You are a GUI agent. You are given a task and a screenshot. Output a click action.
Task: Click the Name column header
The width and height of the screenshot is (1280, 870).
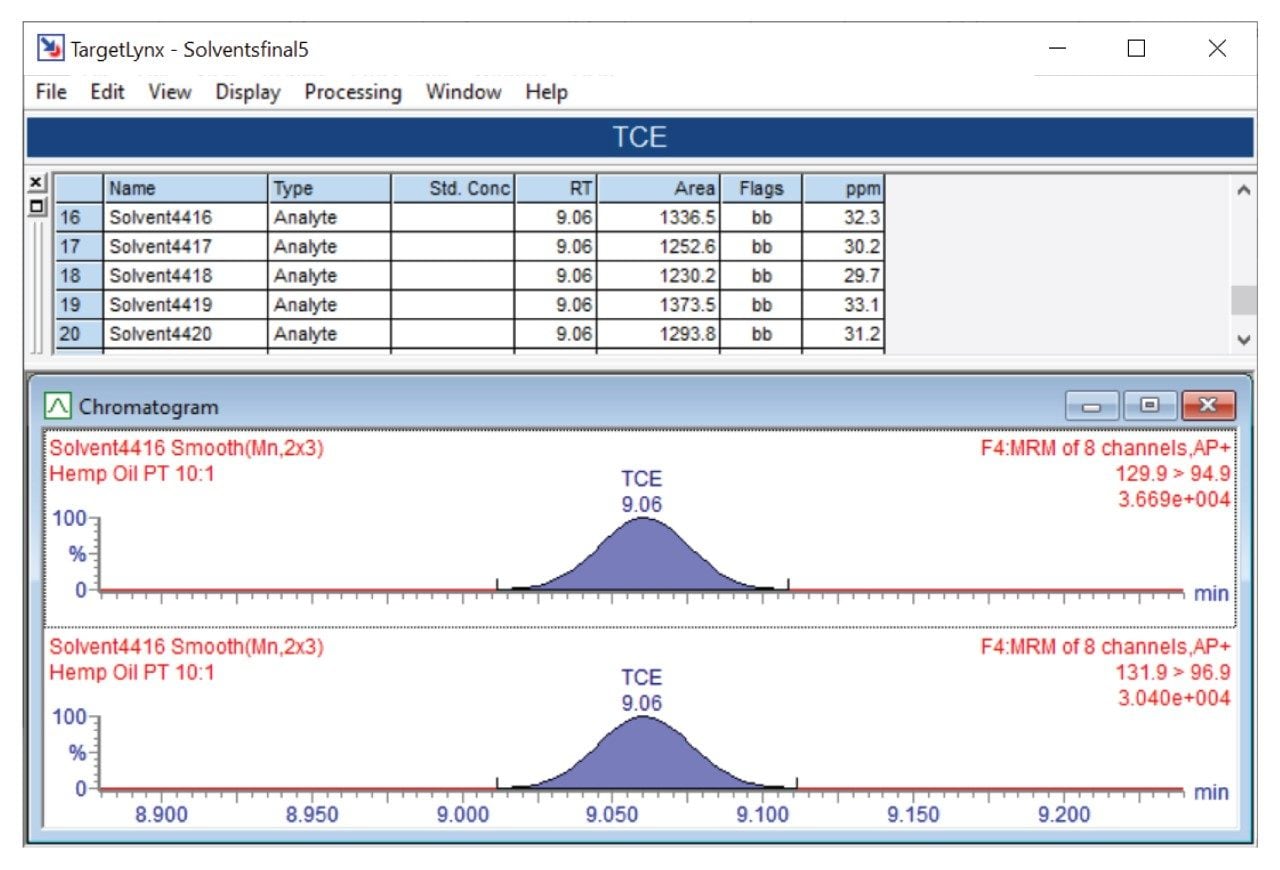click(x=185, y=188)
